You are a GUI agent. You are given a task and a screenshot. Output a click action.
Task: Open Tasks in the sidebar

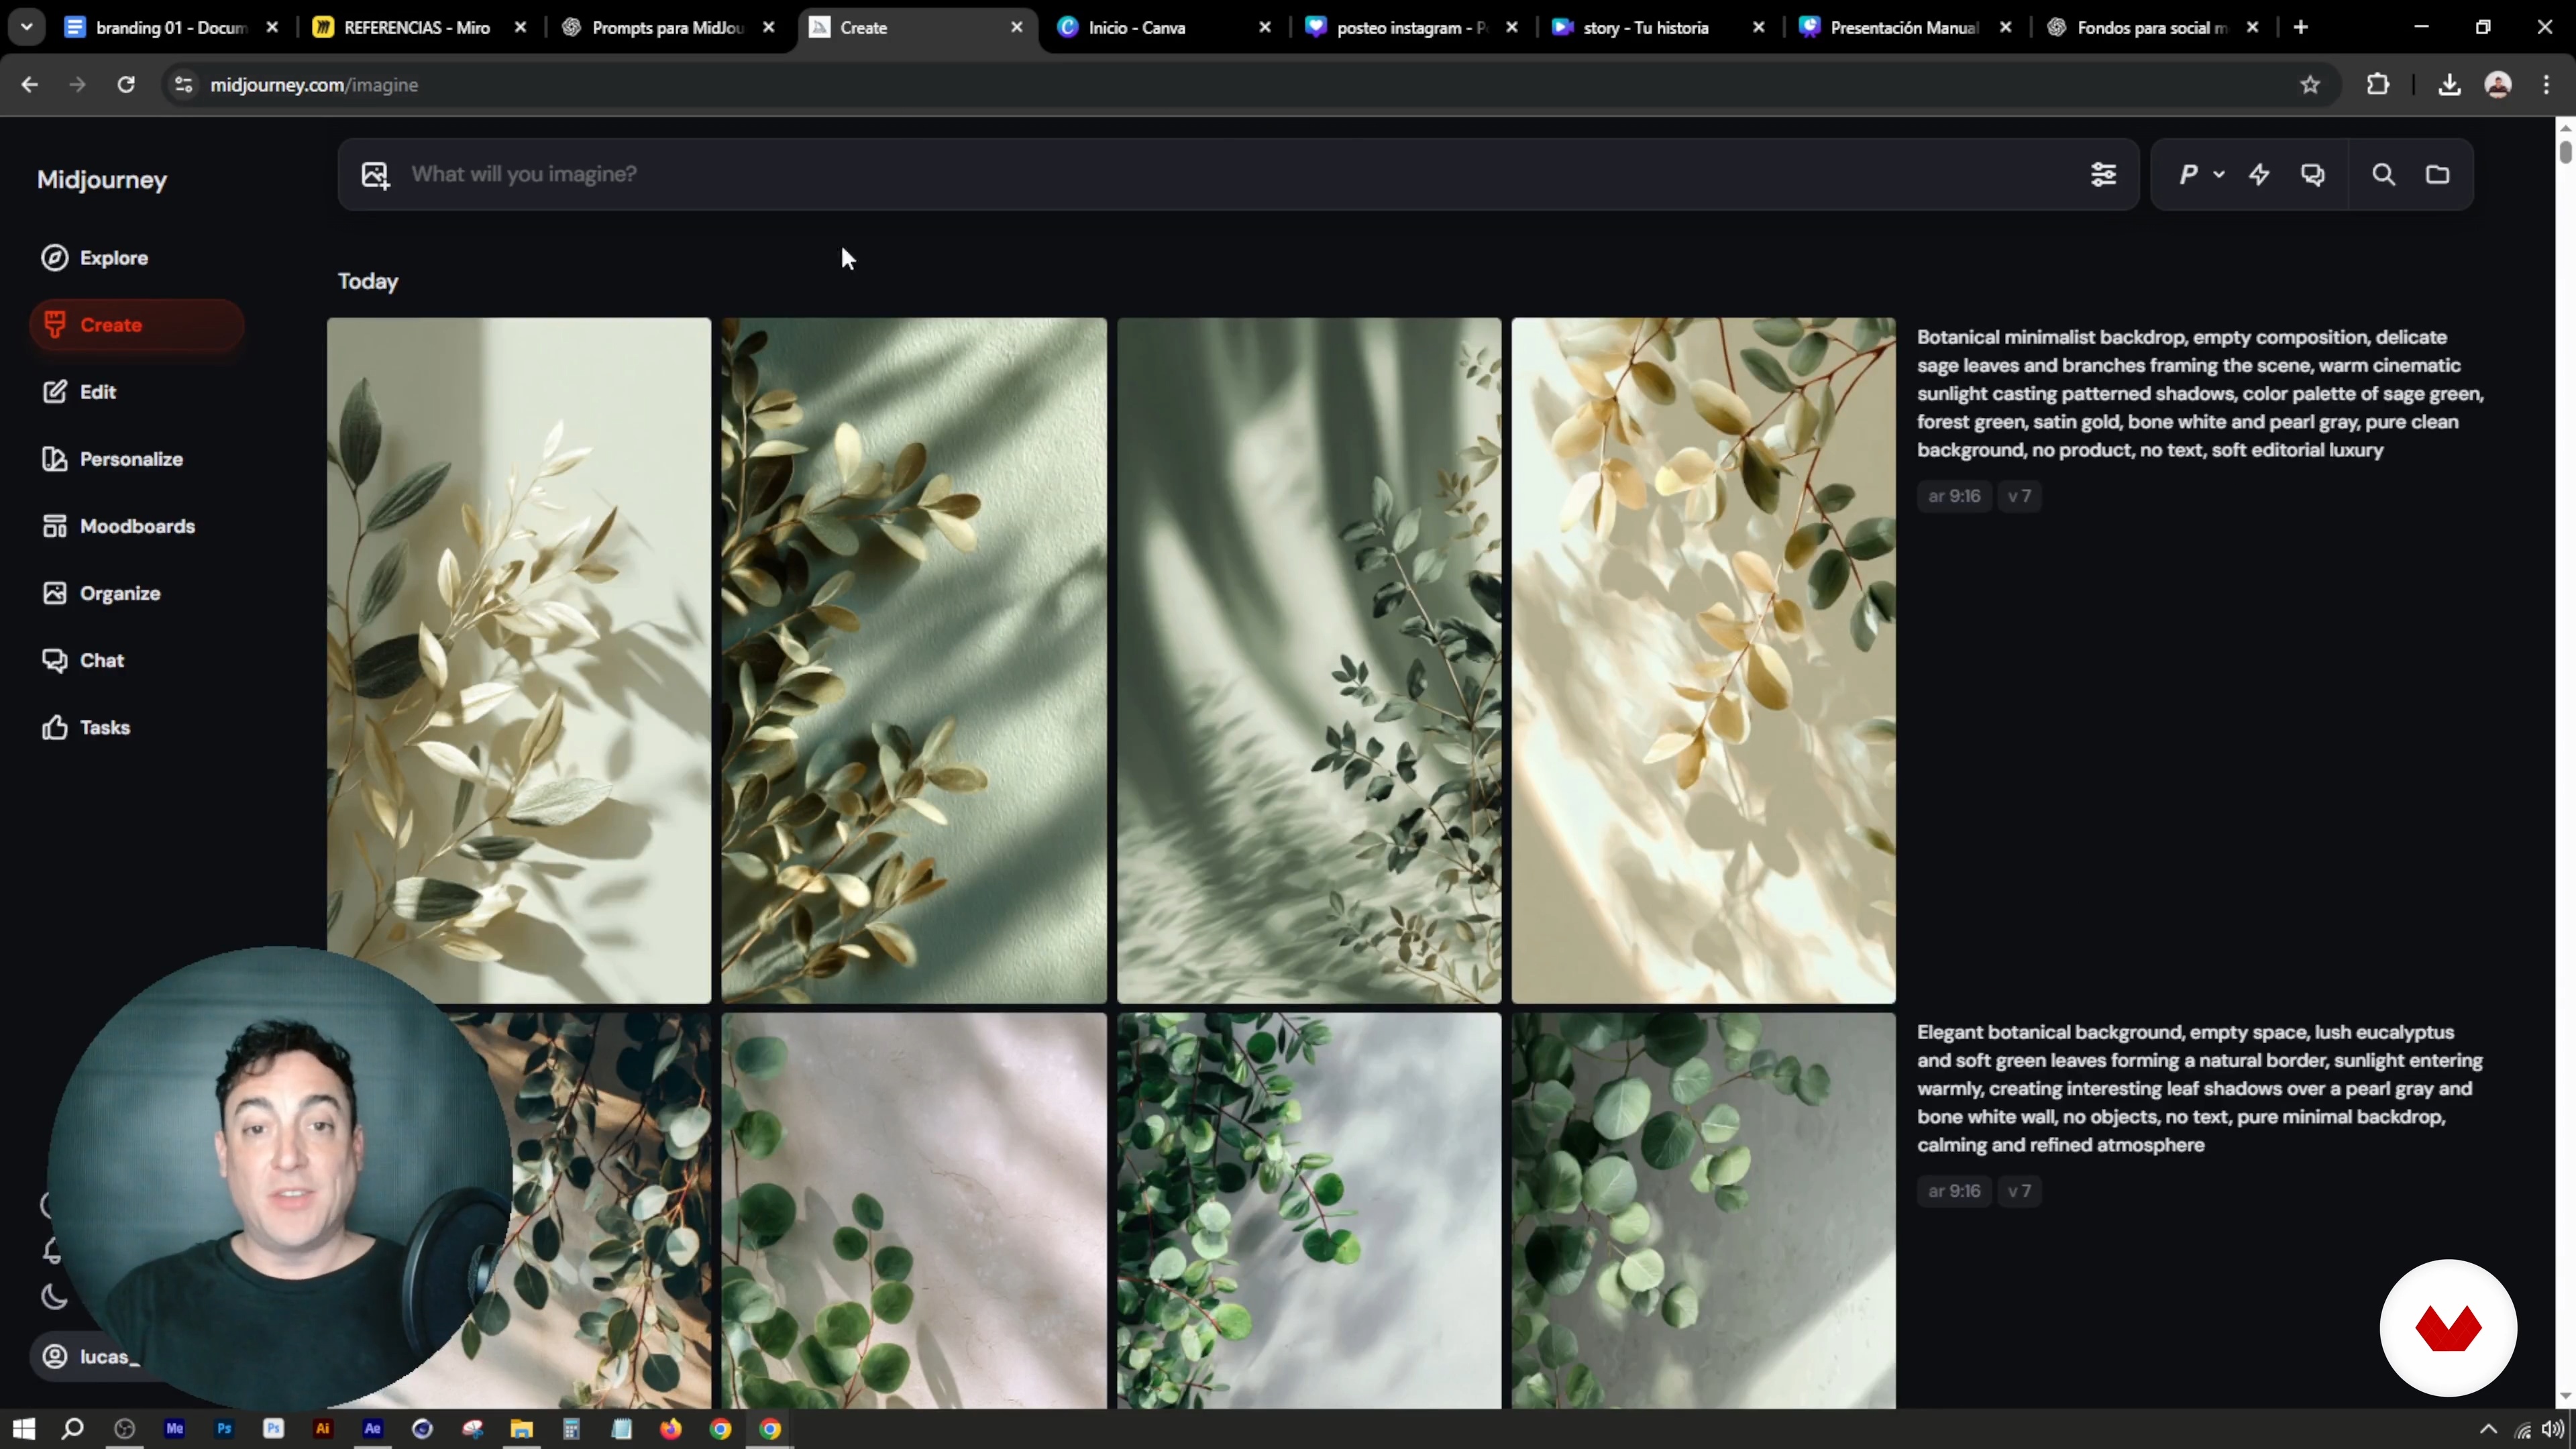[x=86, y=727]
